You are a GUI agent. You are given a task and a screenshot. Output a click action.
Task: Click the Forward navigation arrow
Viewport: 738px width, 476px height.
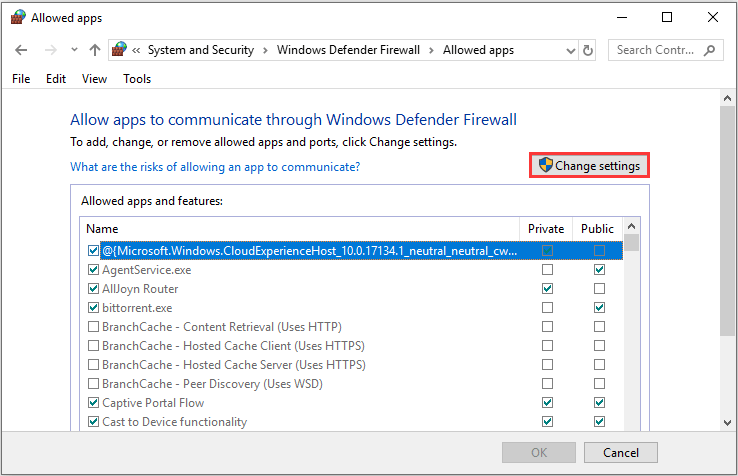[x=50, y=50]
